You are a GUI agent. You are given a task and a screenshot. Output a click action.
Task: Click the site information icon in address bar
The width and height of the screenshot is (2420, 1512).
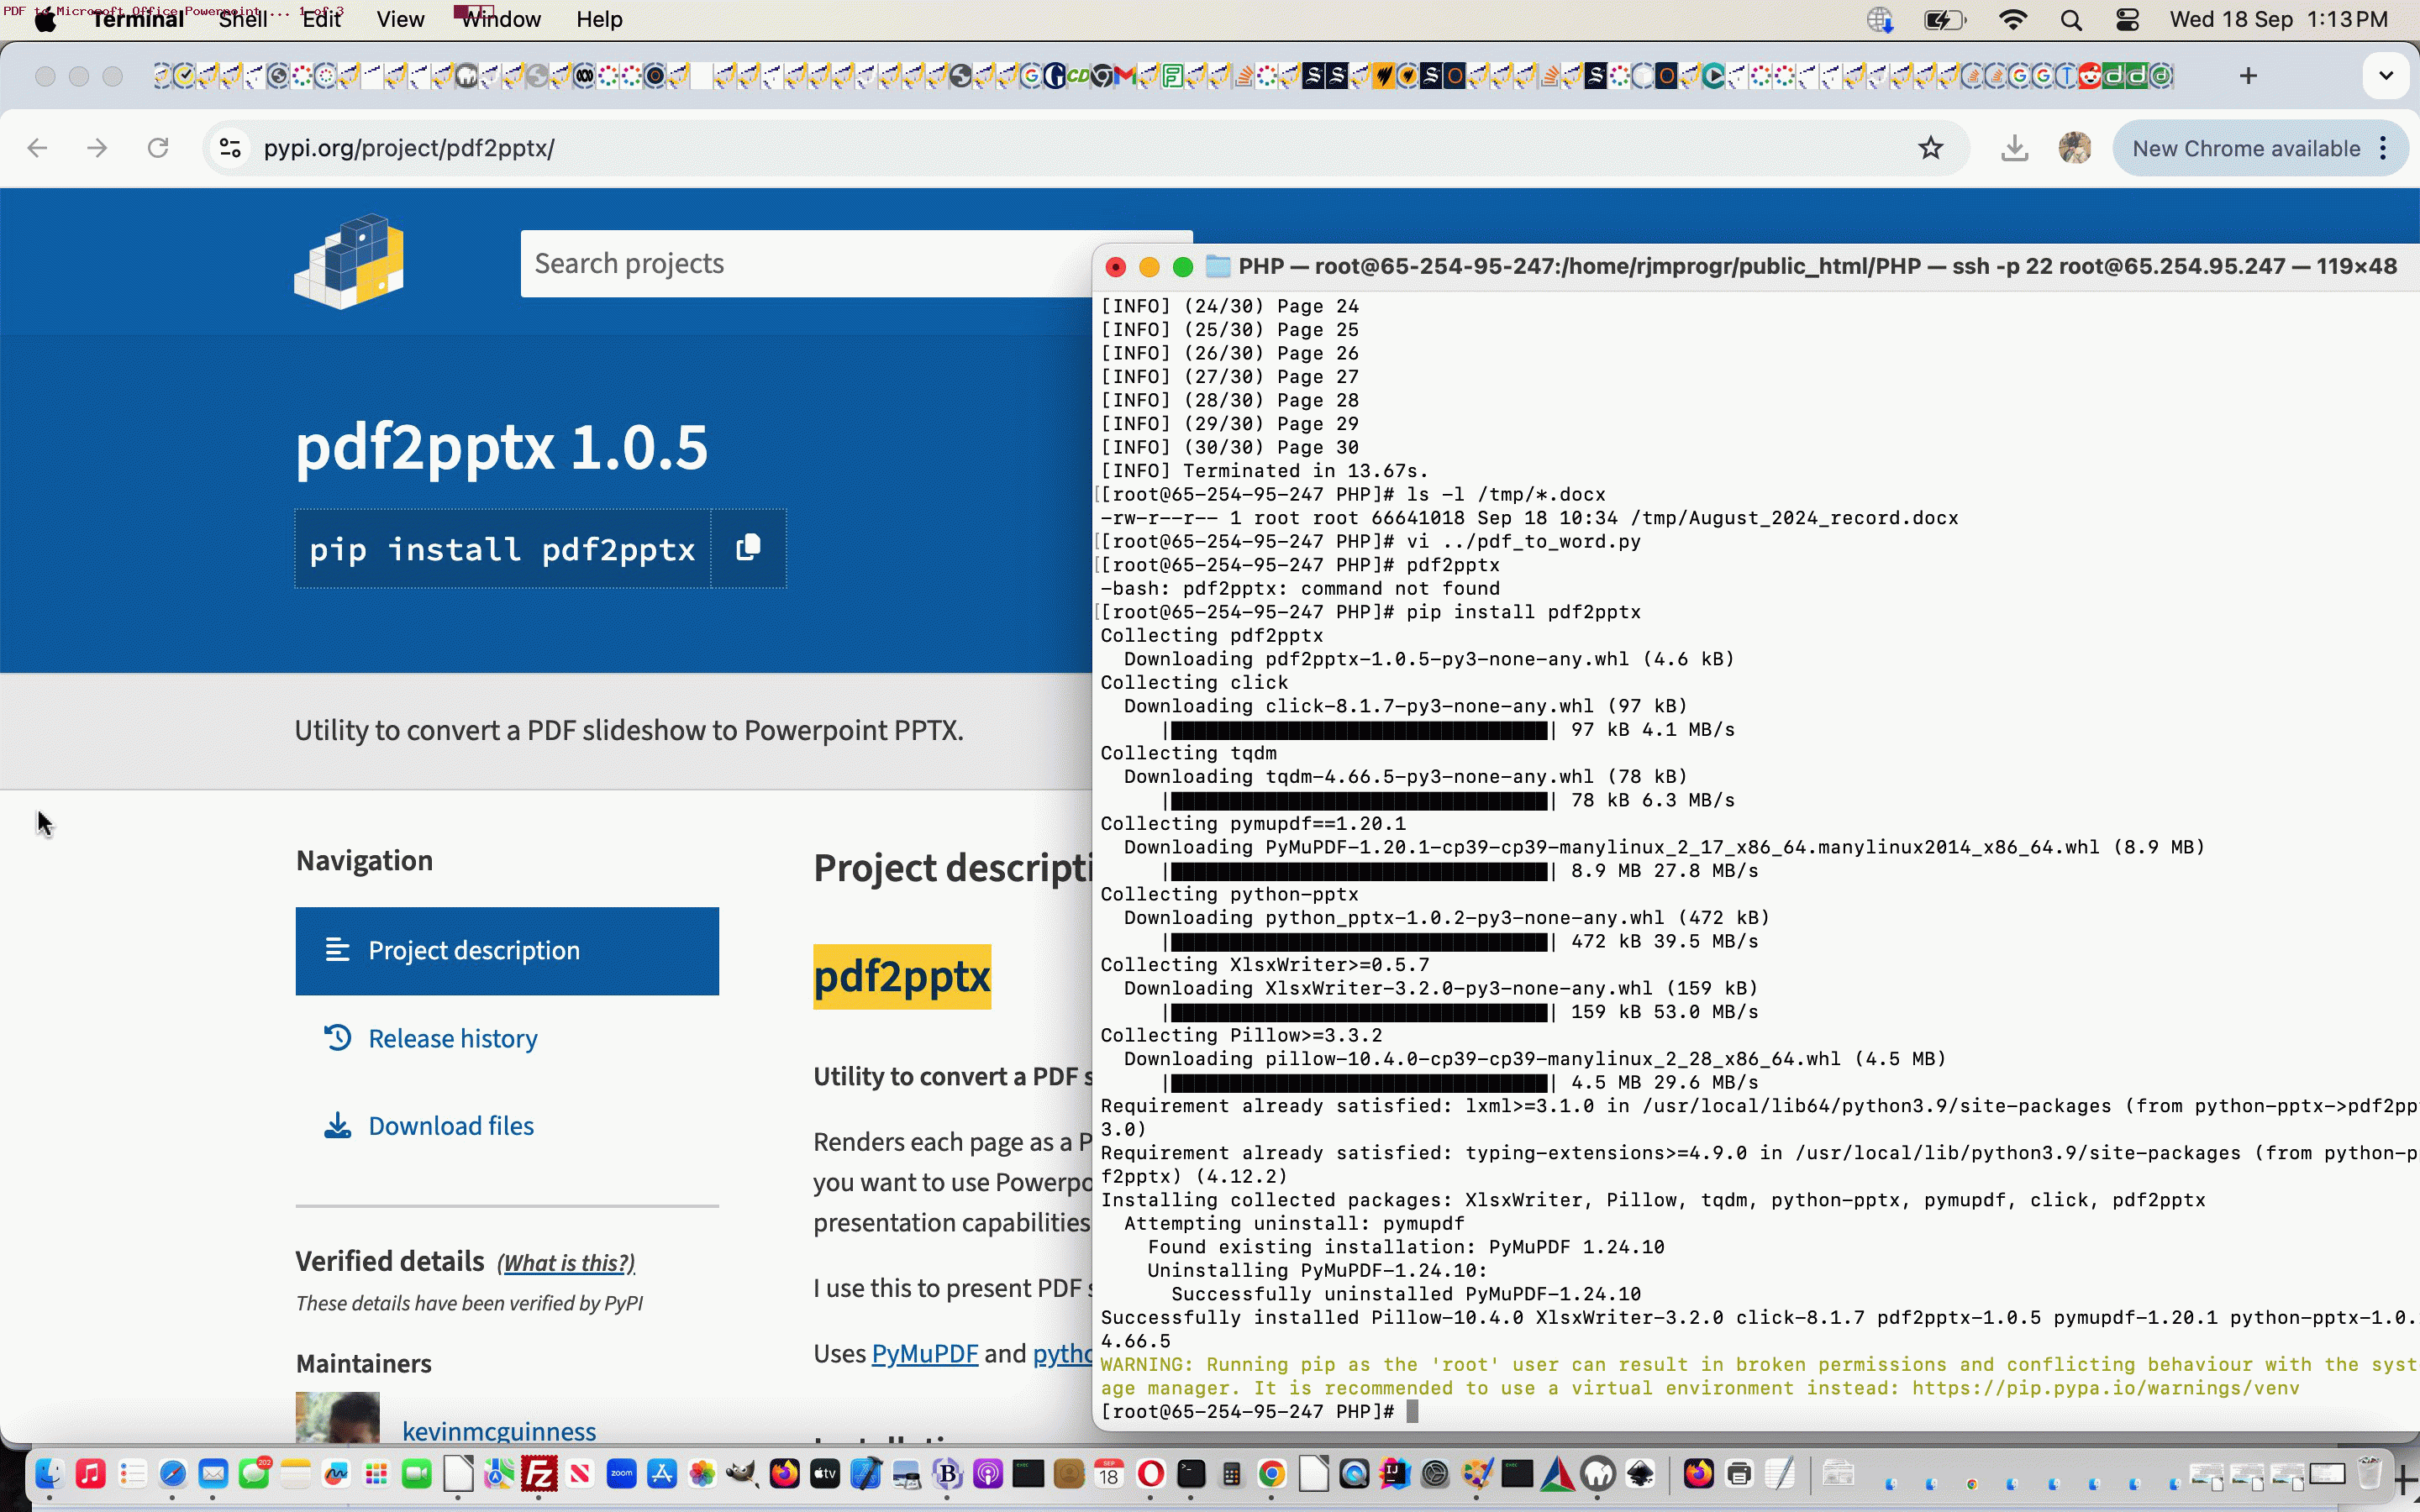[230, 148]
